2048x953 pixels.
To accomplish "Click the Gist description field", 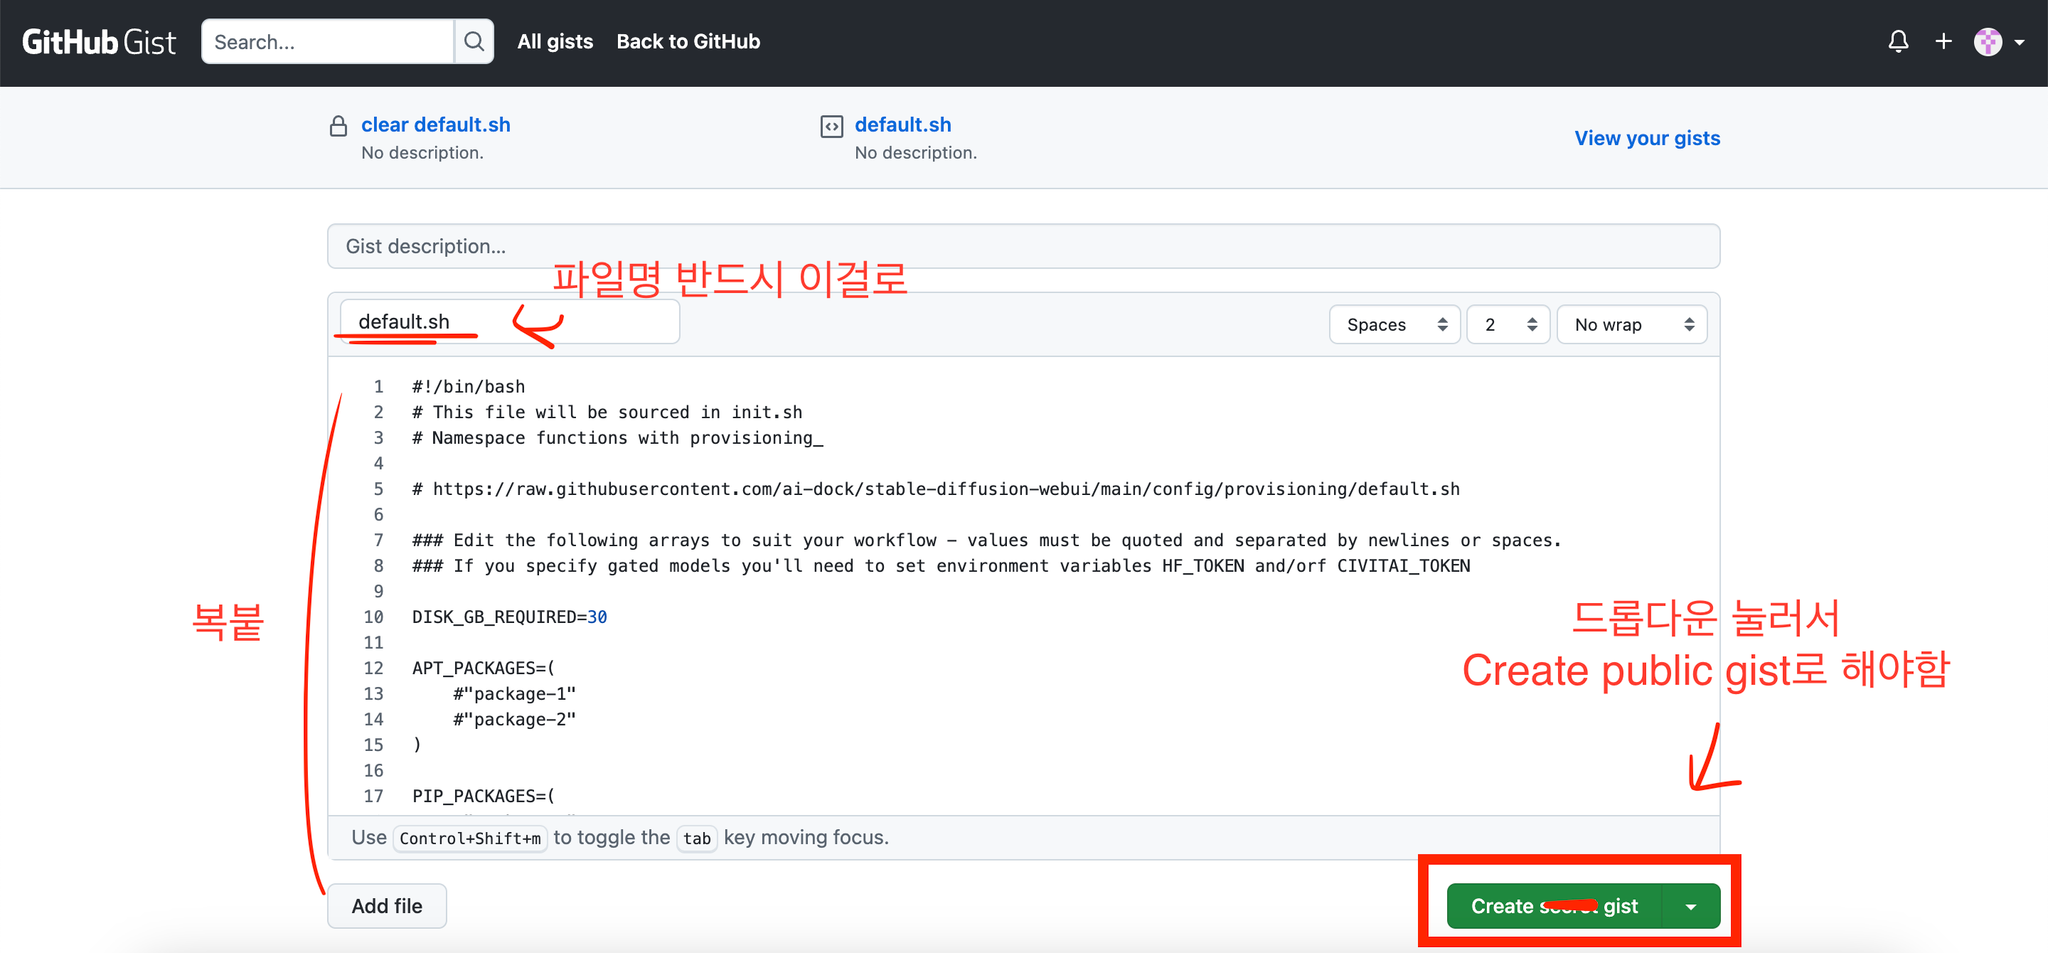I will (1023, 246).
